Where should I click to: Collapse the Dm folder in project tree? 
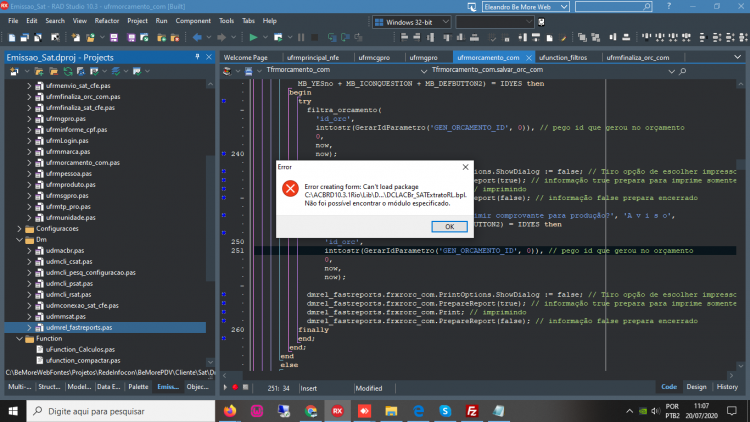20,240
